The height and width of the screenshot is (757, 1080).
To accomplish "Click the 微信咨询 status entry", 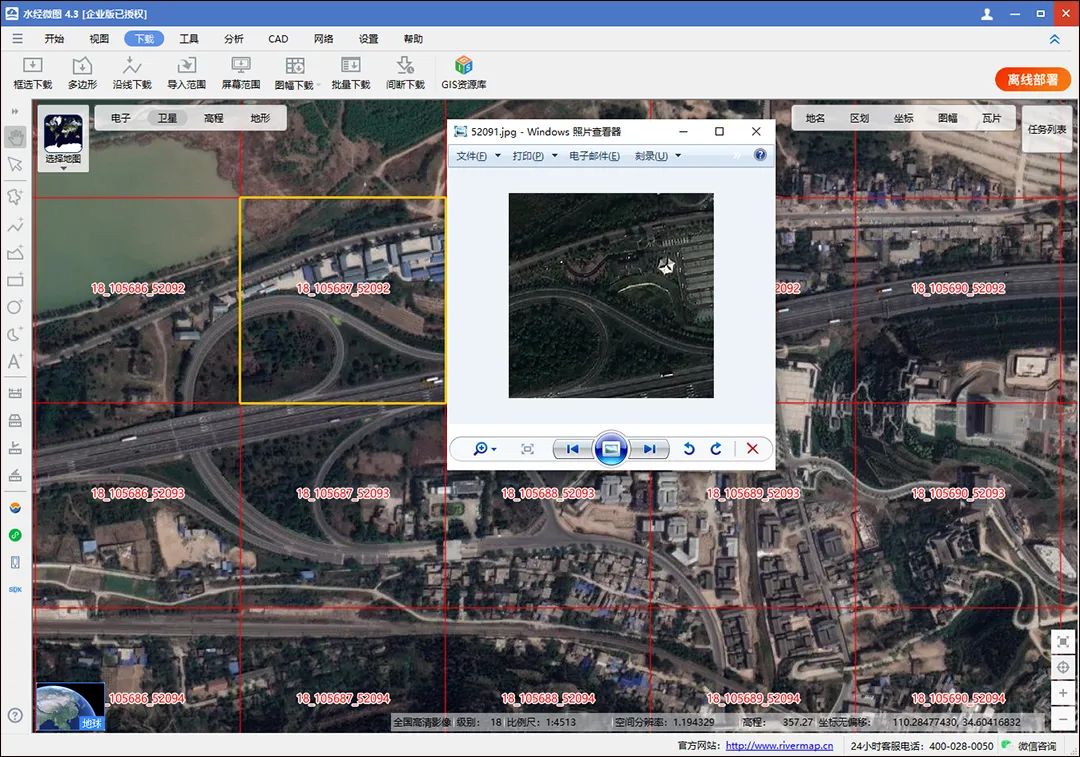I will [1030, 746].
